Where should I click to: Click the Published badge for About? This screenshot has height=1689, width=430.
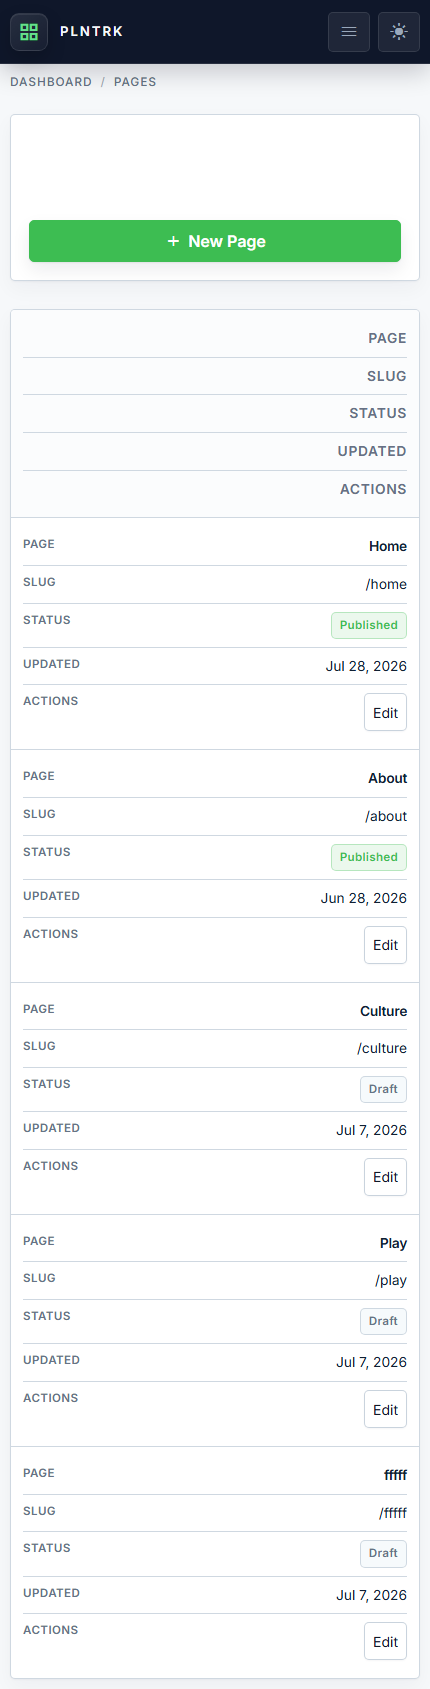point(369,857)
